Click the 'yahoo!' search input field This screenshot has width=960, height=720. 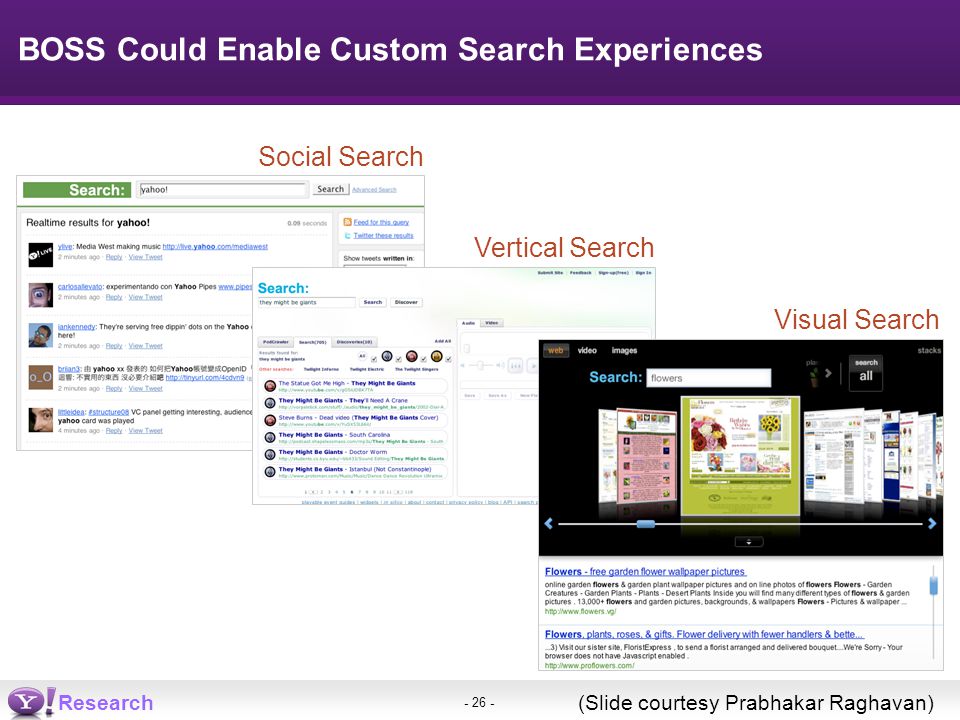pos(223,190)
